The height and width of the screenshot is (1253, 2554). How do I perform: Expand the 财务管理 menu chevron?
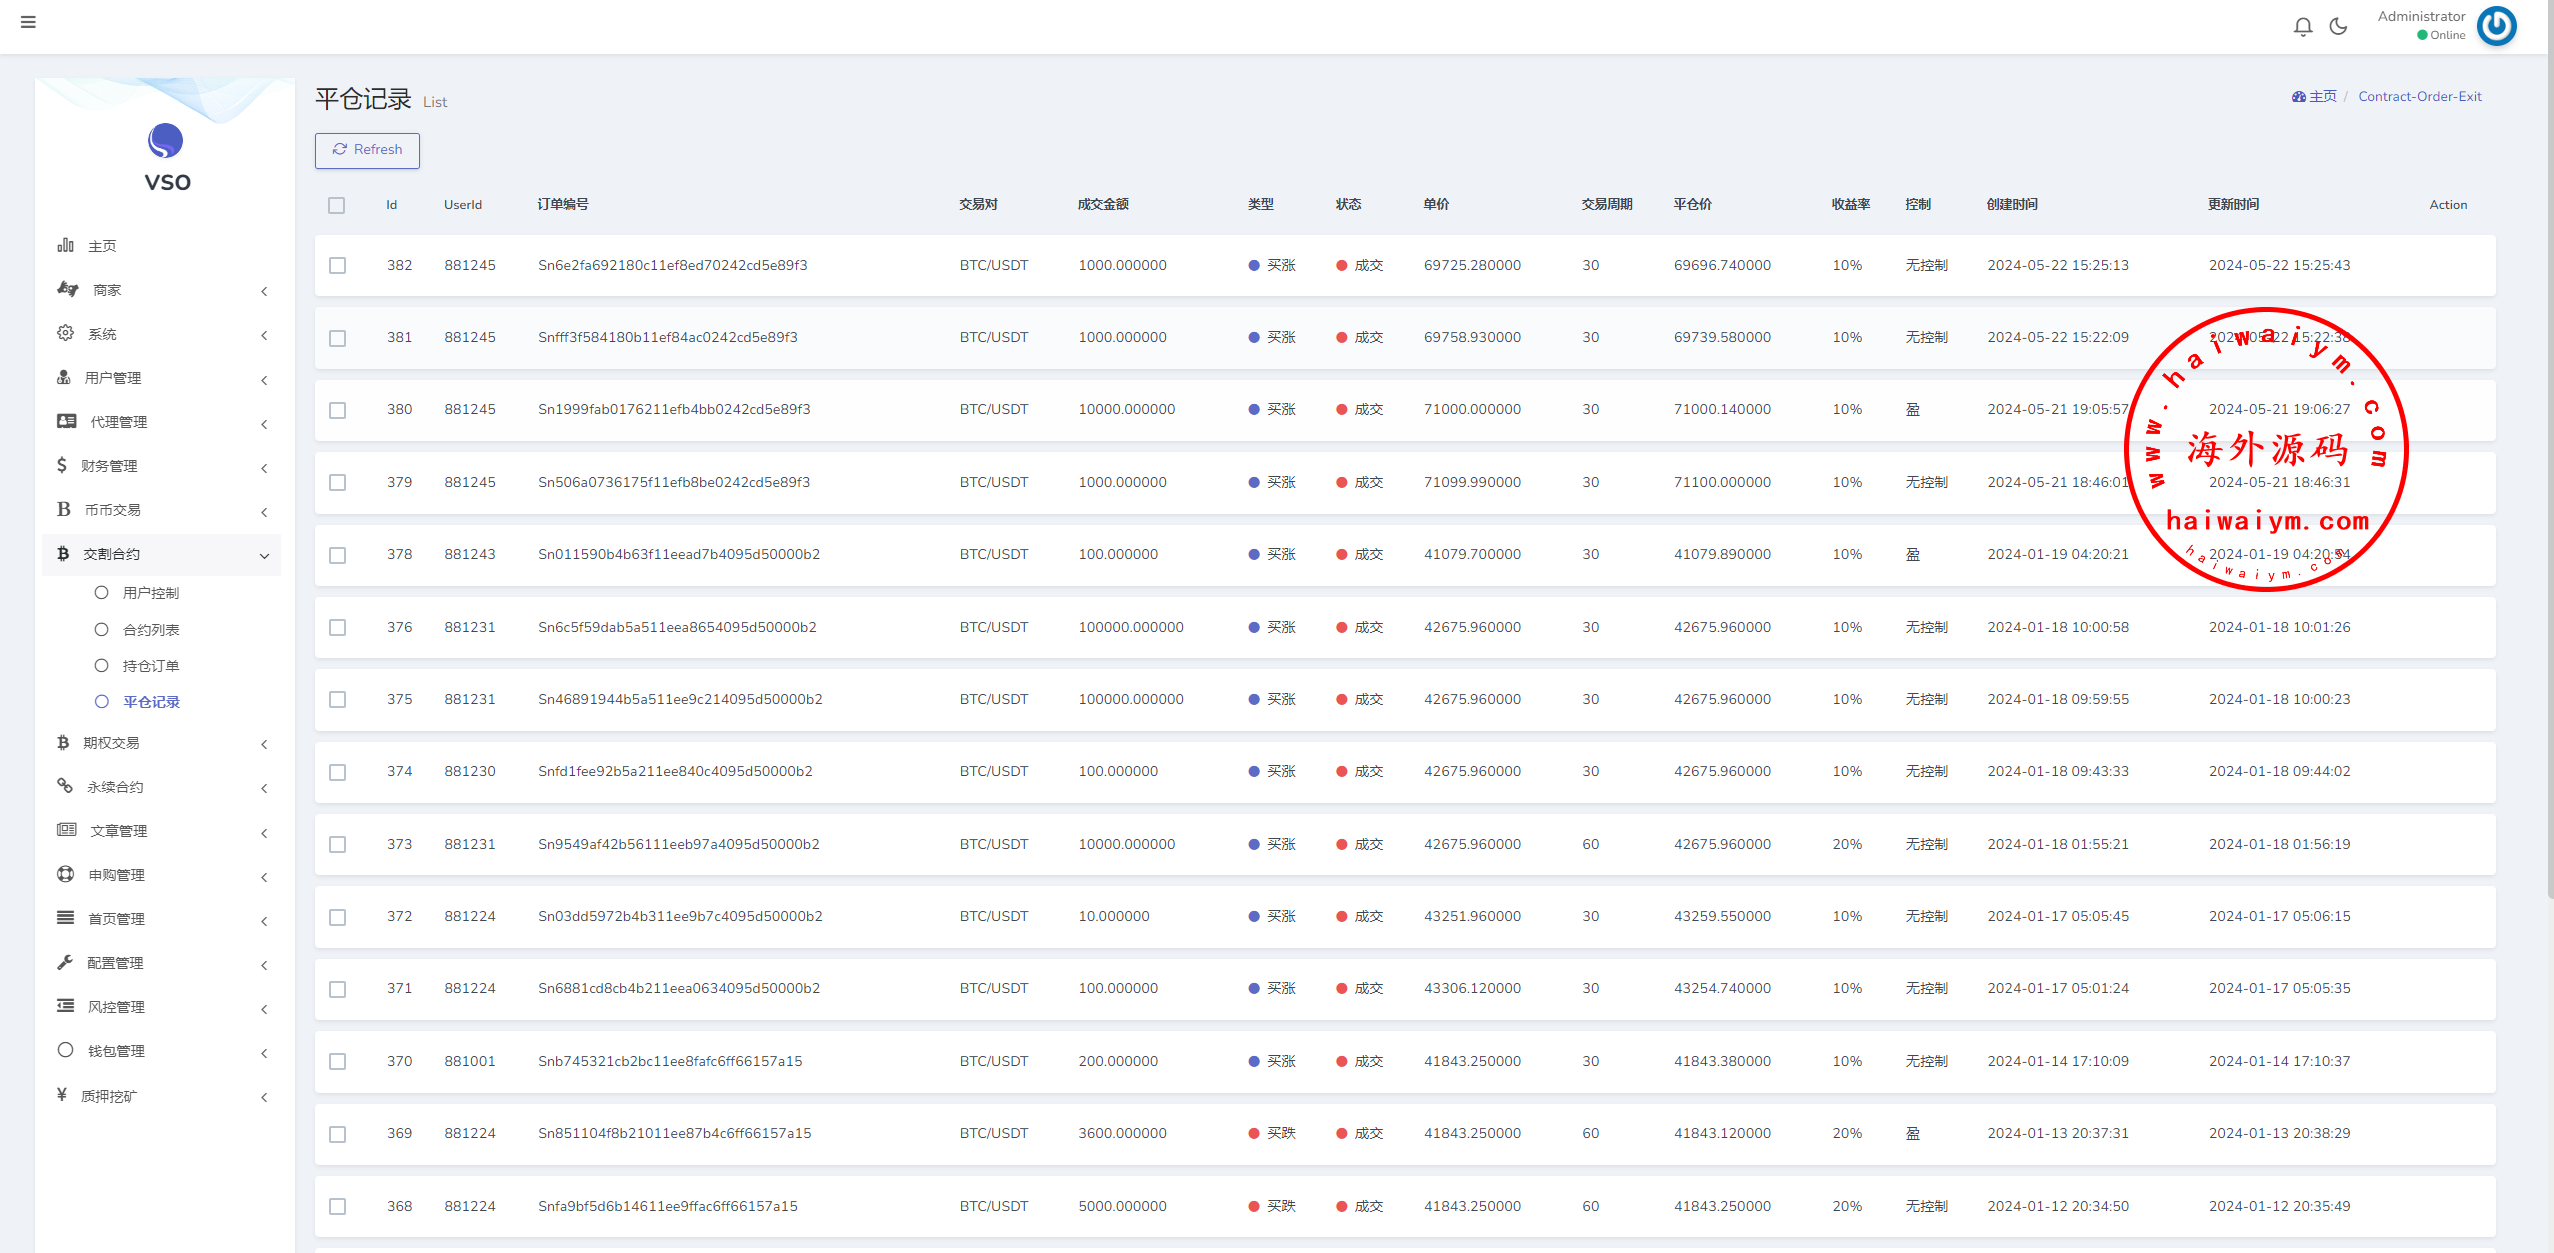pos(264,468)
